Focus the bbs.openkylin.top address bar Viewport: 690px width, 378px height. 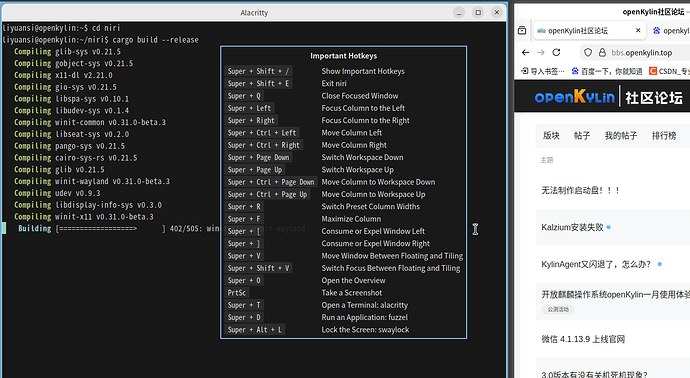tap(641, 53)
